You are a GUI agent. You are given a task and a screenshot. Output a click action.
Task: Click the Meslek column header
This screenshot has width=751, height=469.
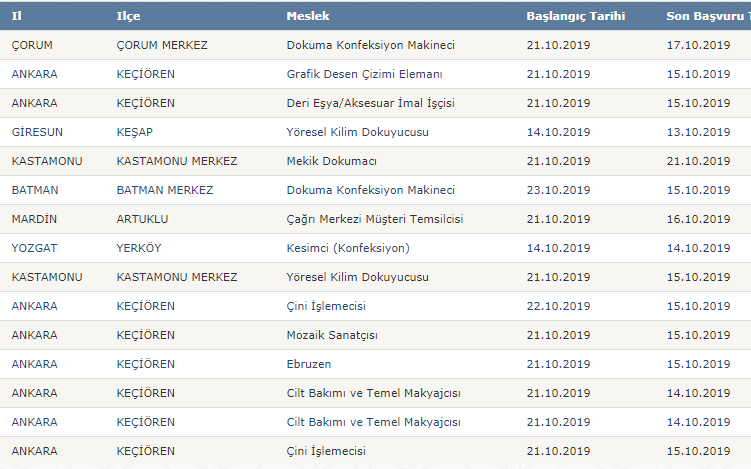pyautogui.click(x=308, y=16)
